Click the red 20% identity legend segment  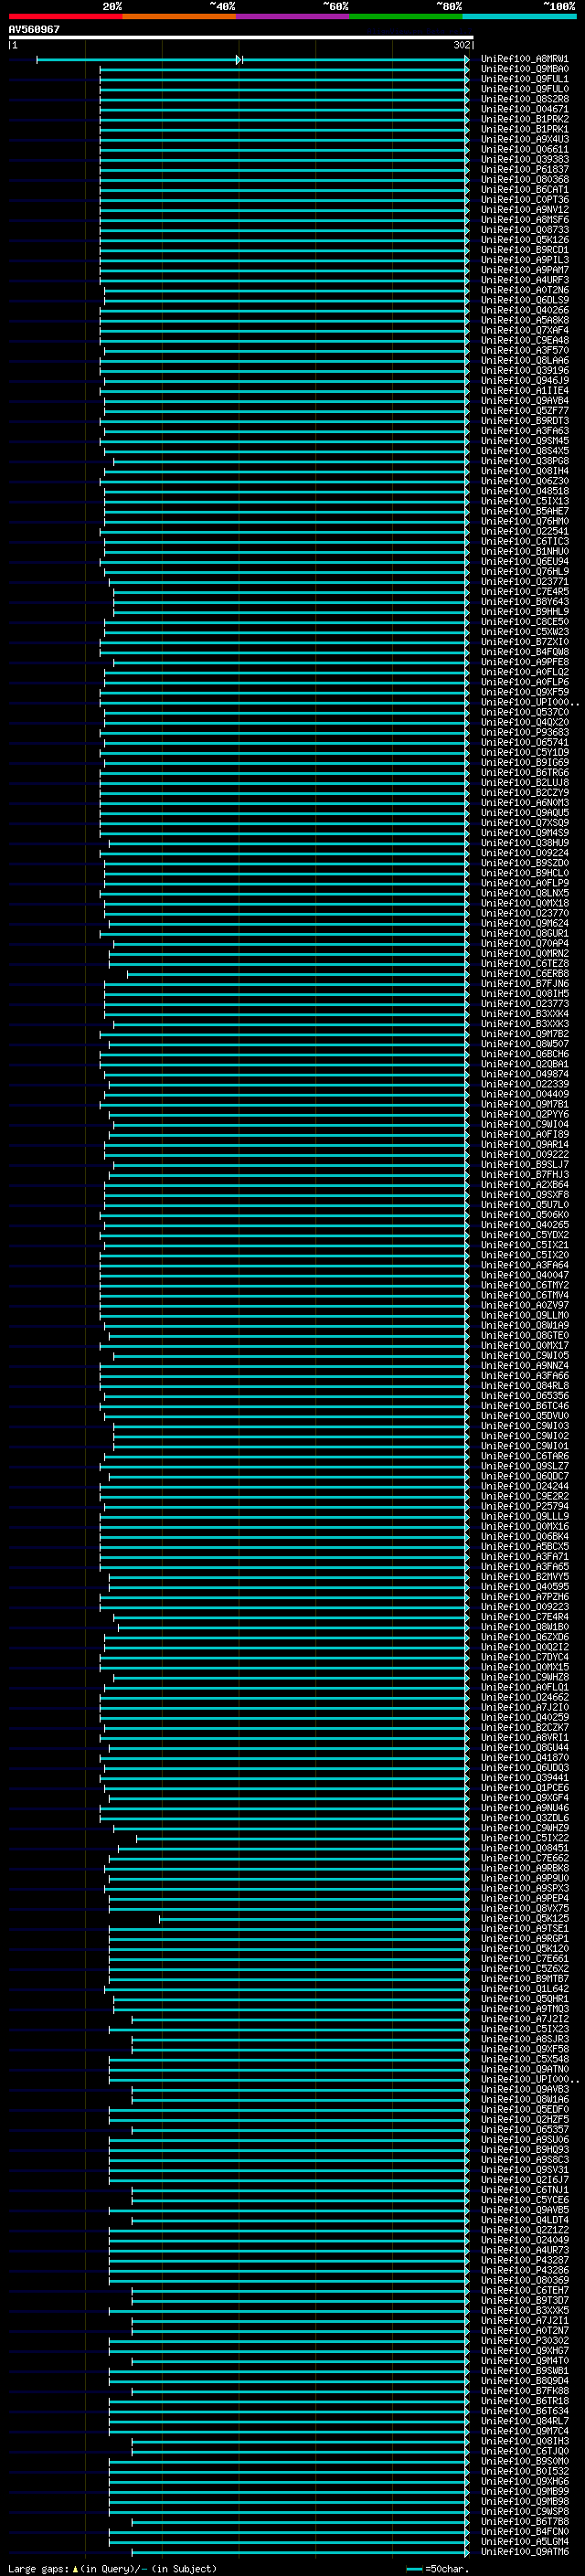click(x=65, y=16)
